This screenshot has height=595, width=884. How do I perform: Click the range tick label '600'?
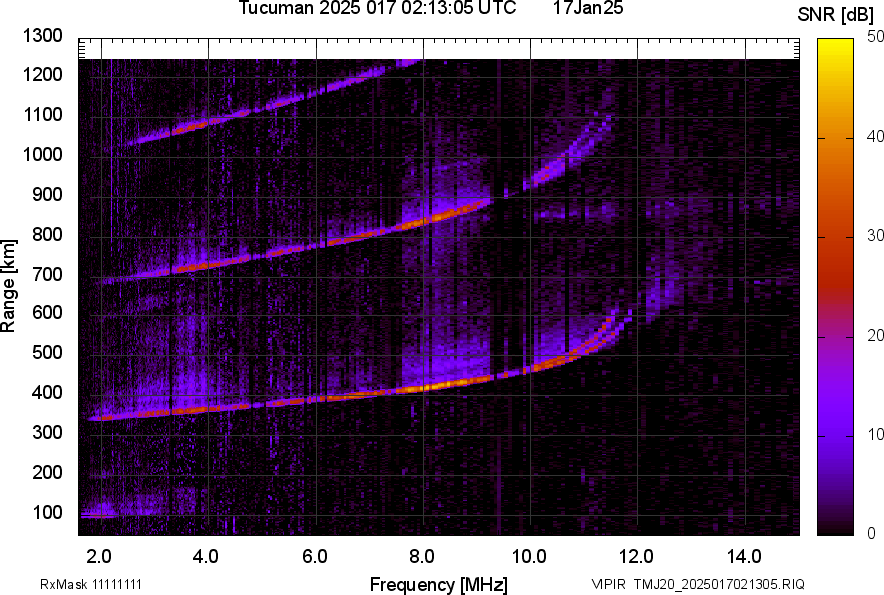coord(47,313)
